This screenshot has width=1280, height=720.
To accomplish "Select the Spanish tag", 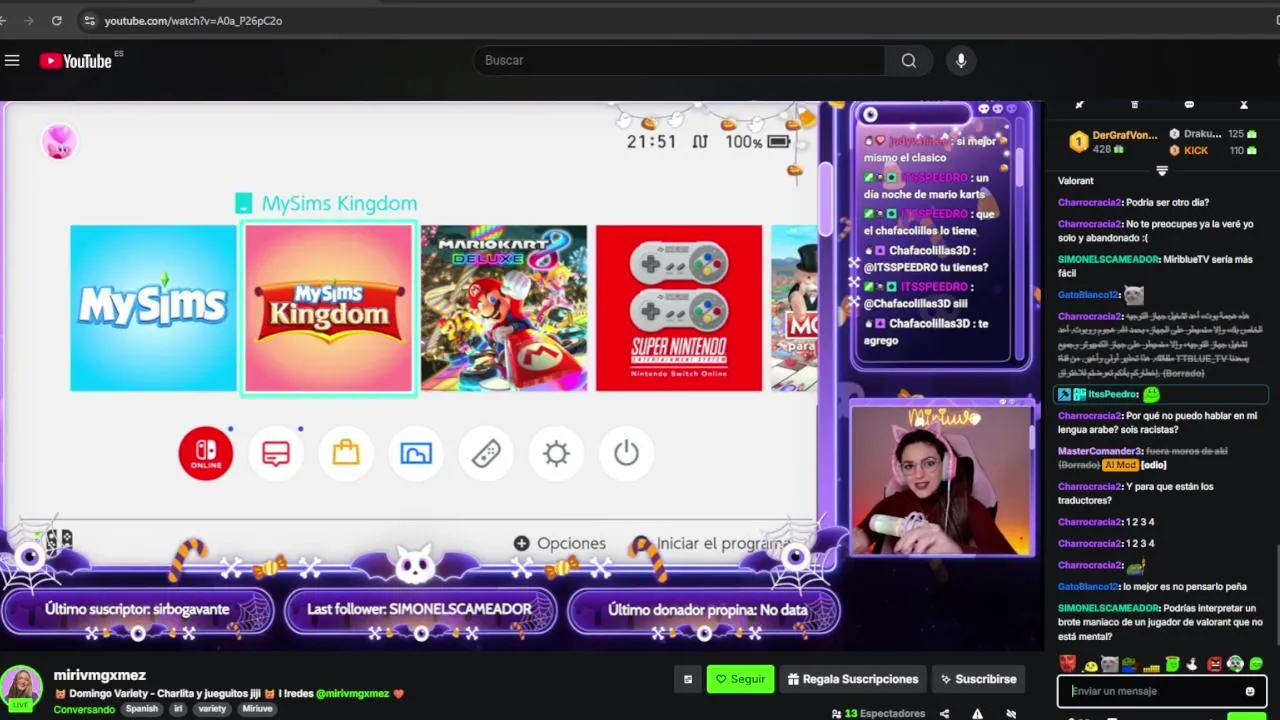I will pos(142,709).
